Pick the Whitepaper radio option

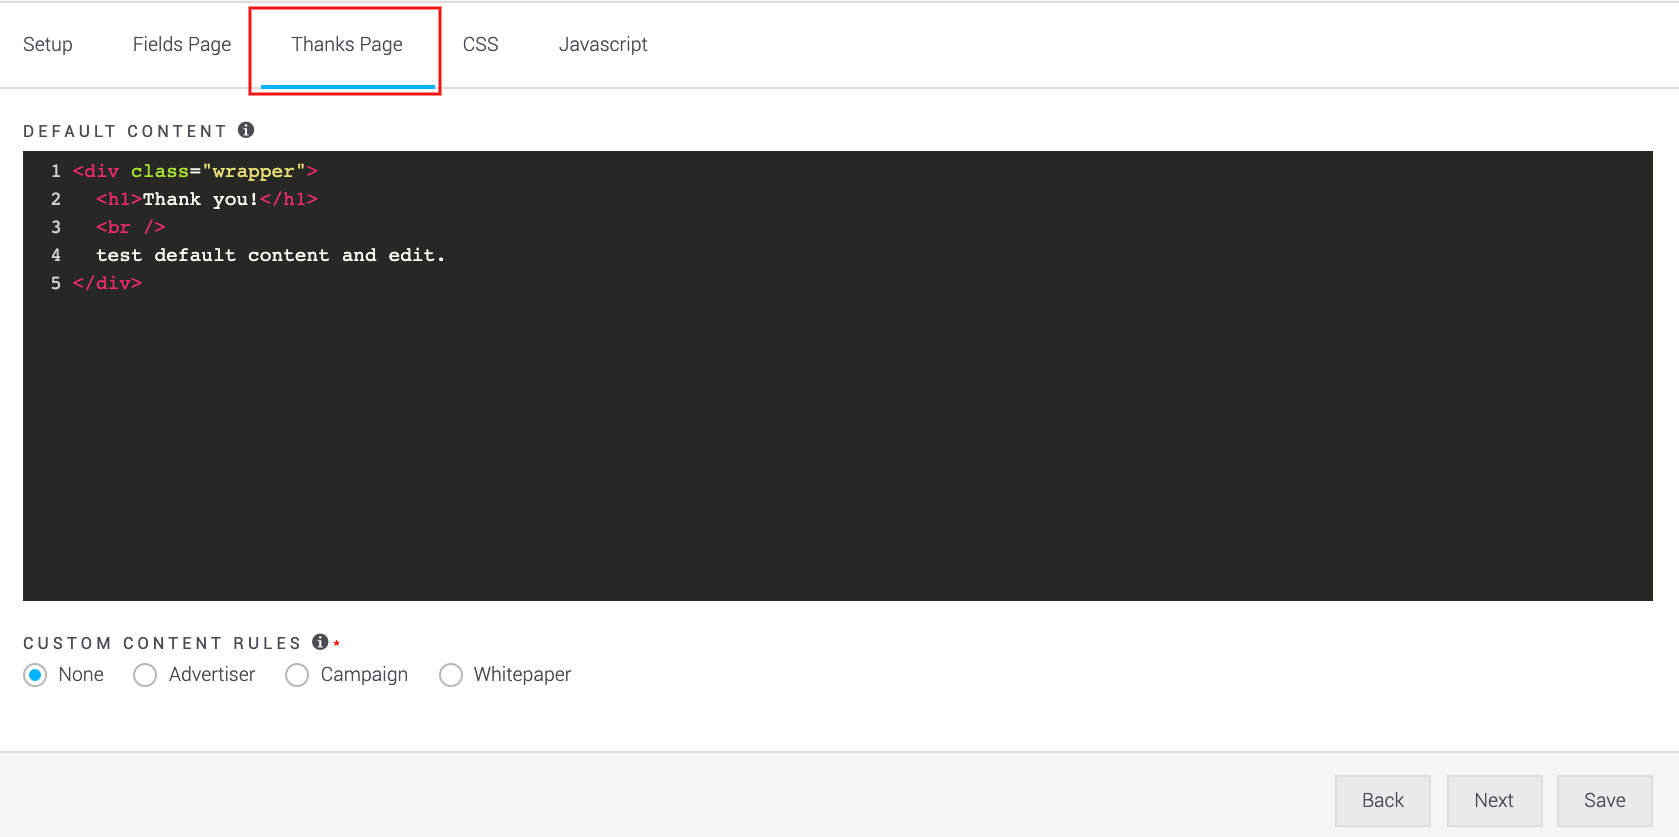click(451, 675)
